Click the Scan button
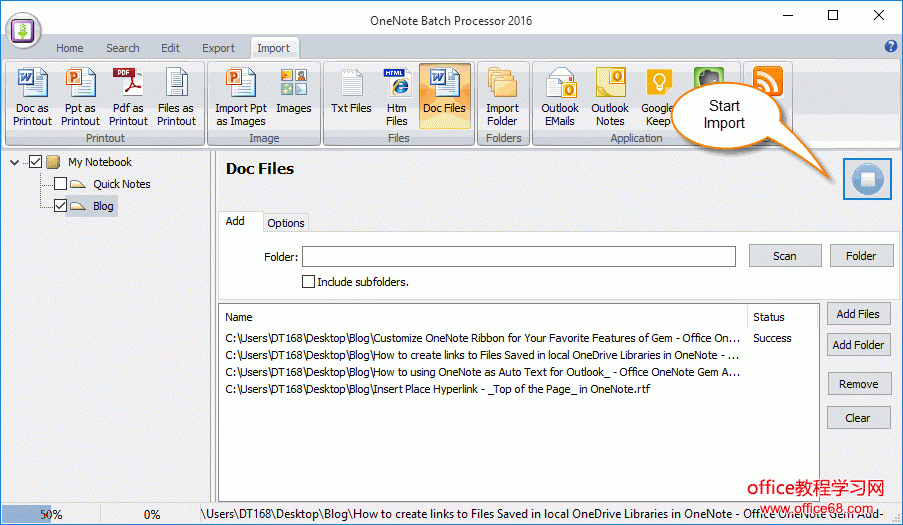903x525 pixels. point(785,256)
